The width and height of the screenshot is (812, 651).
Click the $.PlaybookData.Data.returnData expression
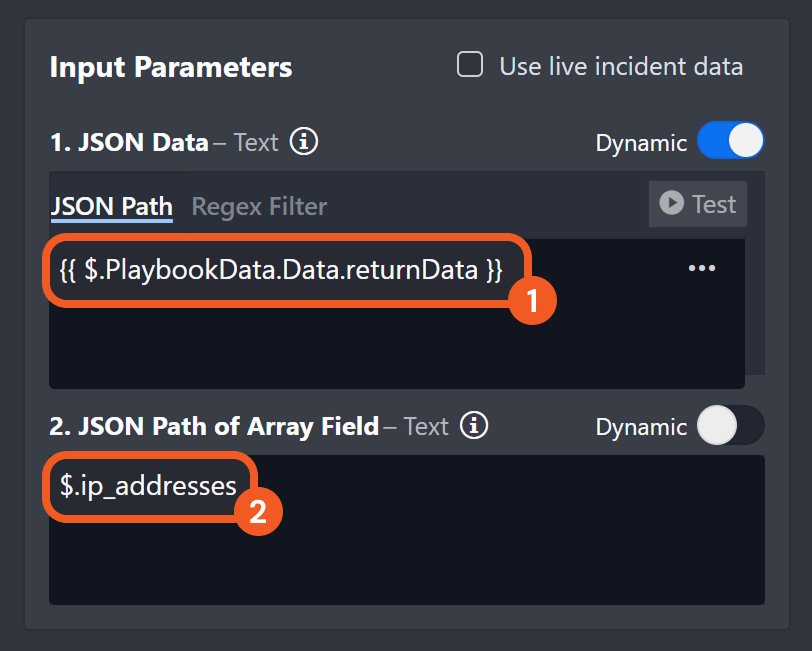[x=280, y=269]
